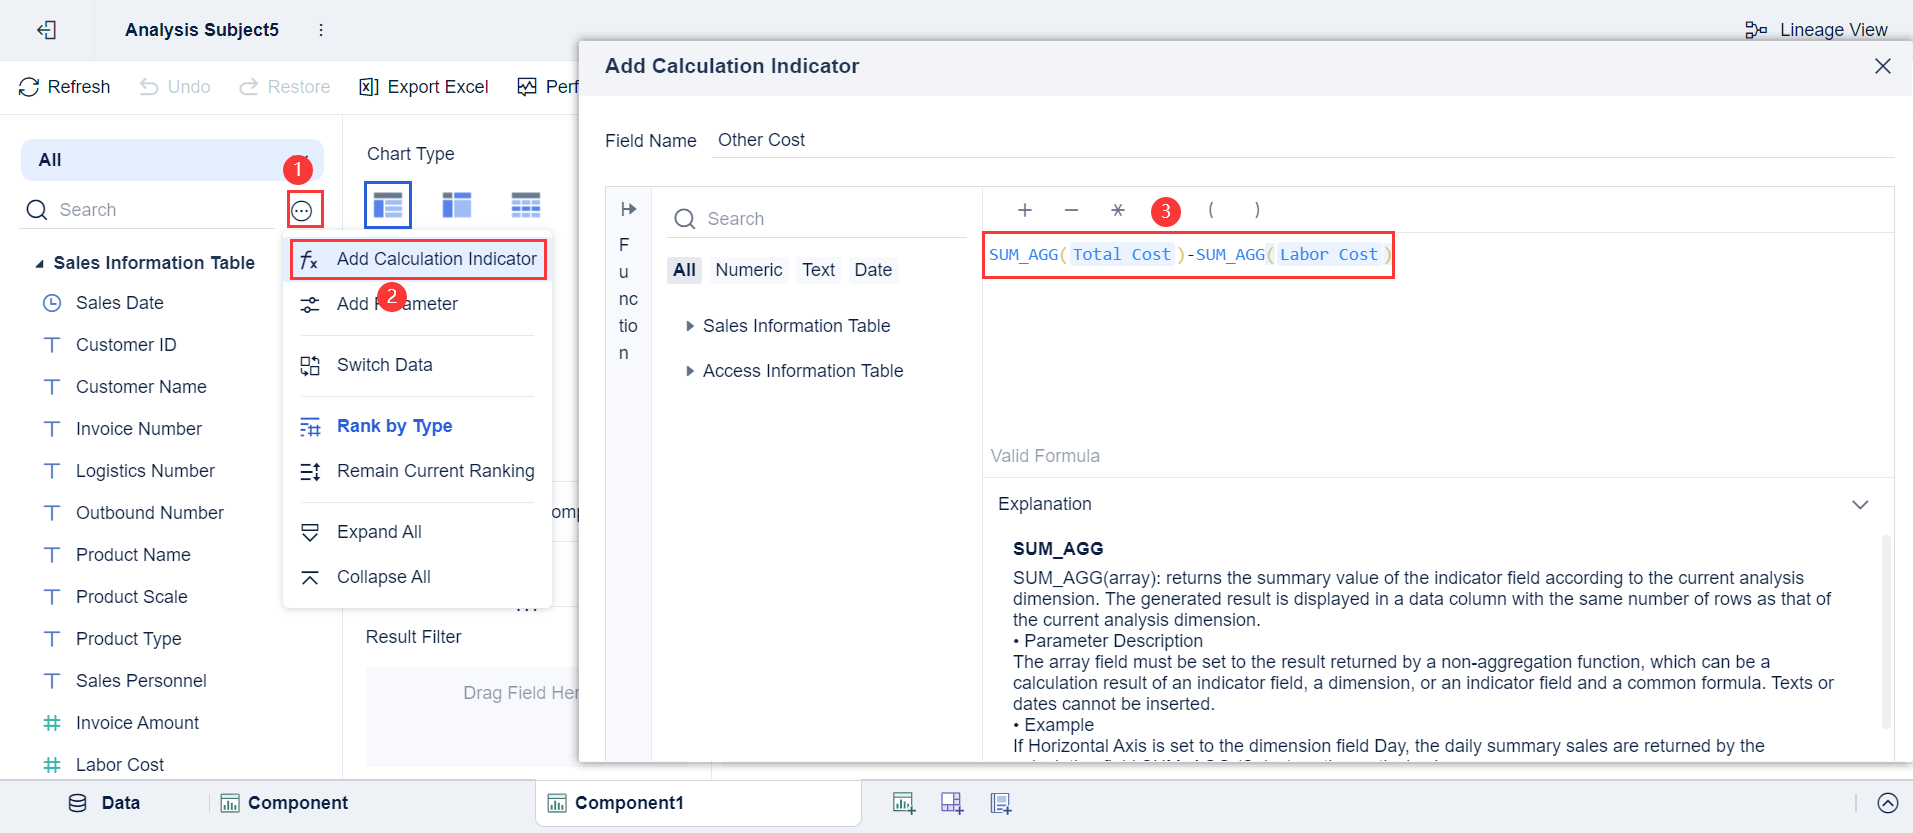Collapse the Explanation section chevron
1913x833 pixels.
coord(1860,504)
